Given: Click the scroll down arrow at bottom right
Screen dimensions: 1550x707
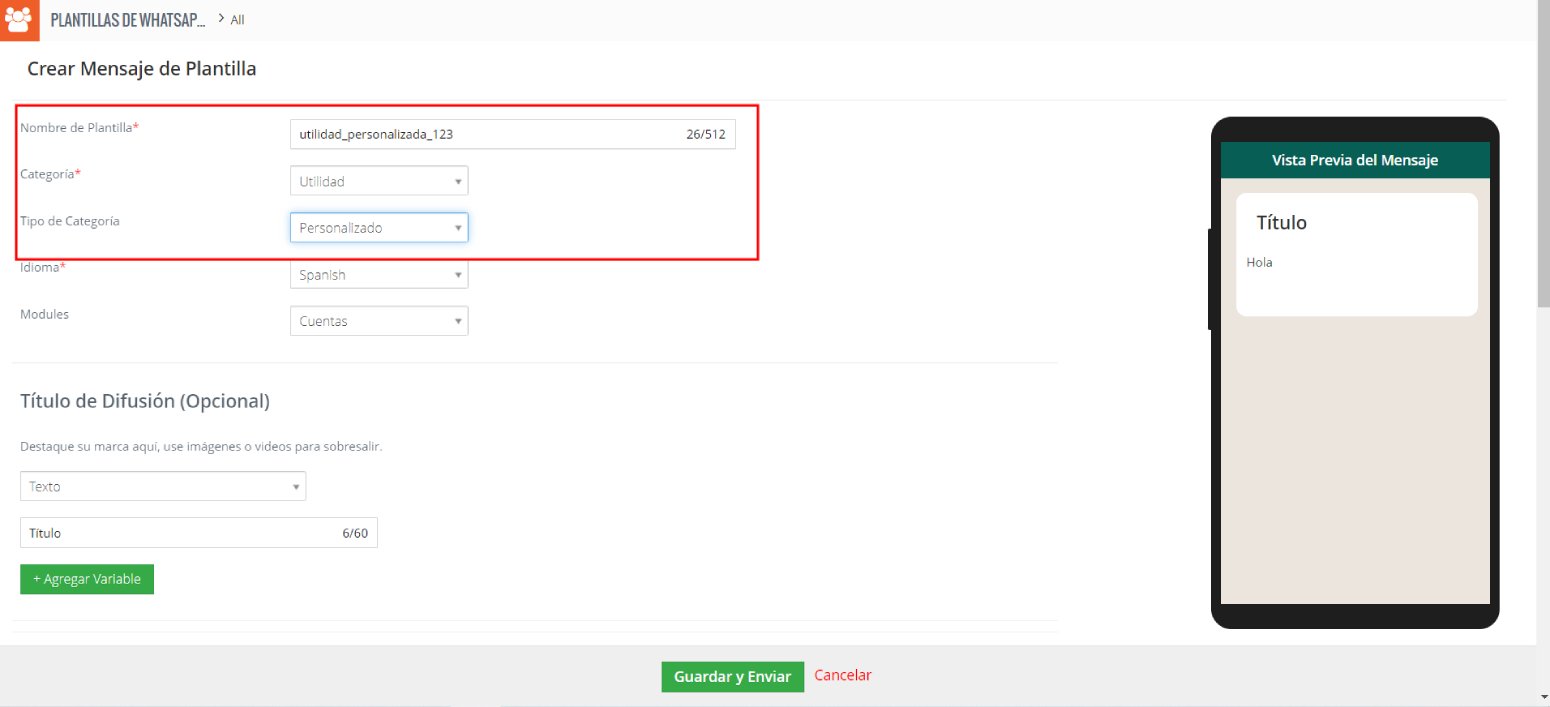Looking at the screenshot, I should coord(1542,697).
